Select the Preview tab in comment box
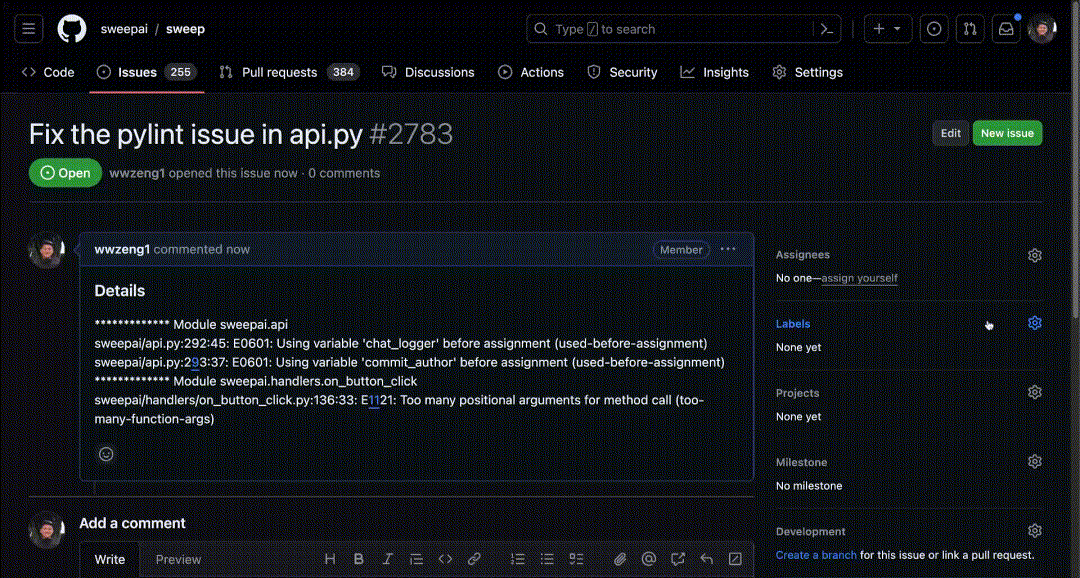This screenshot has width=1080, height=578. (178, 559)
